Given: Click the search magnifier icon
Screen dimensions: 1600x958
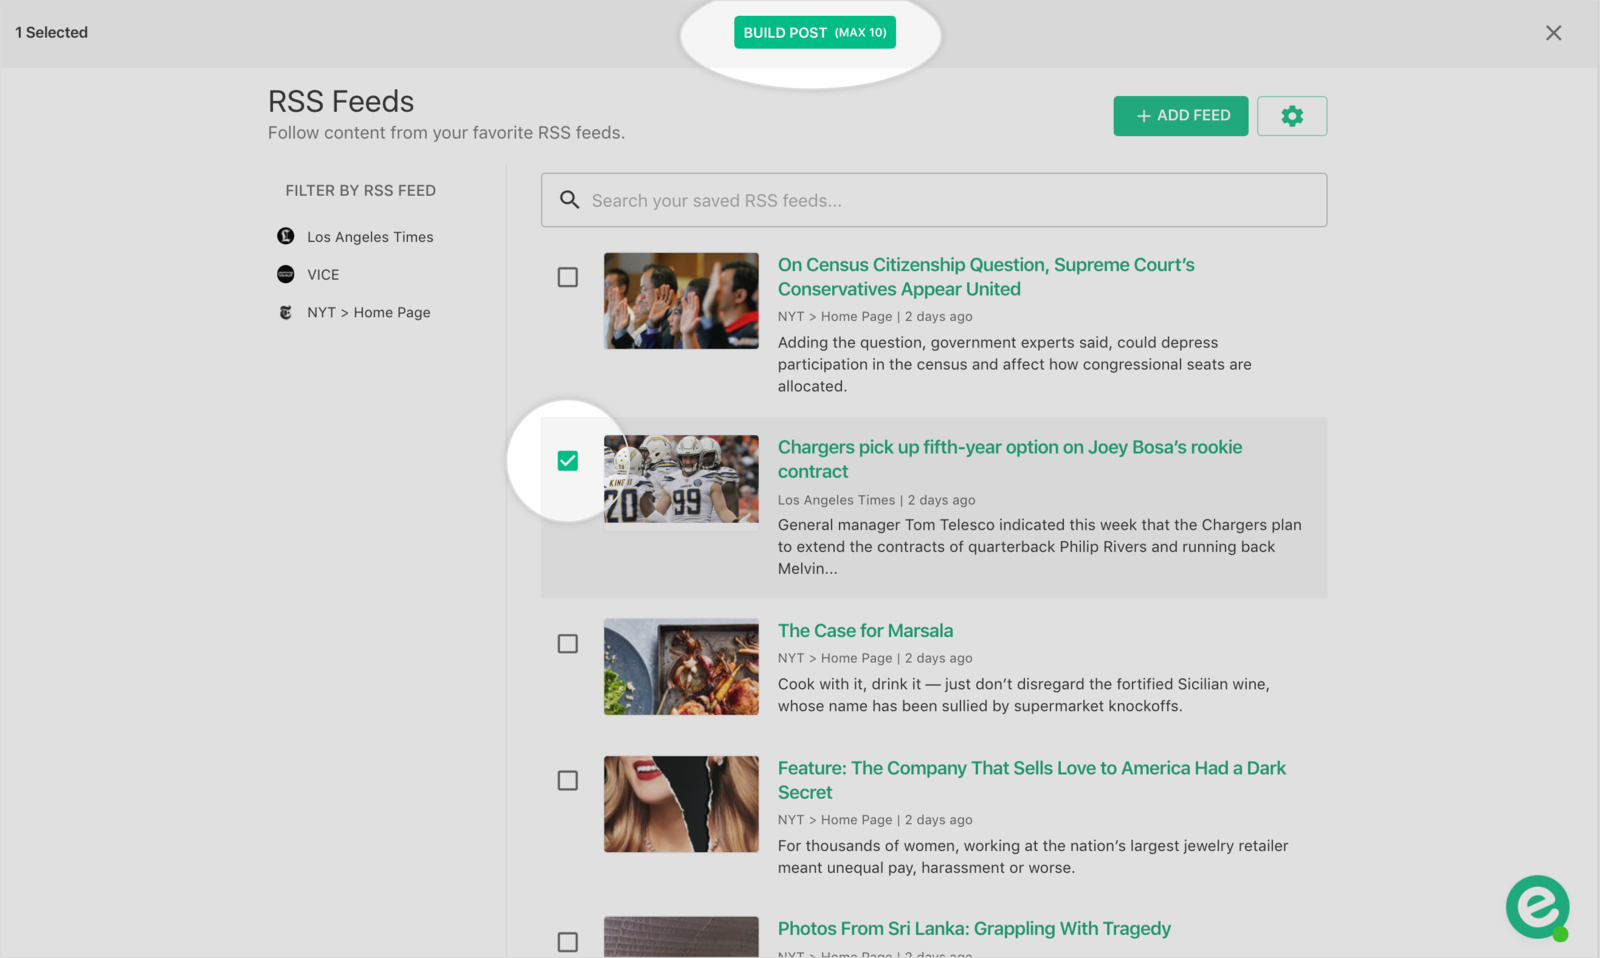Looking at the screenshot, I should pos(569,200).
